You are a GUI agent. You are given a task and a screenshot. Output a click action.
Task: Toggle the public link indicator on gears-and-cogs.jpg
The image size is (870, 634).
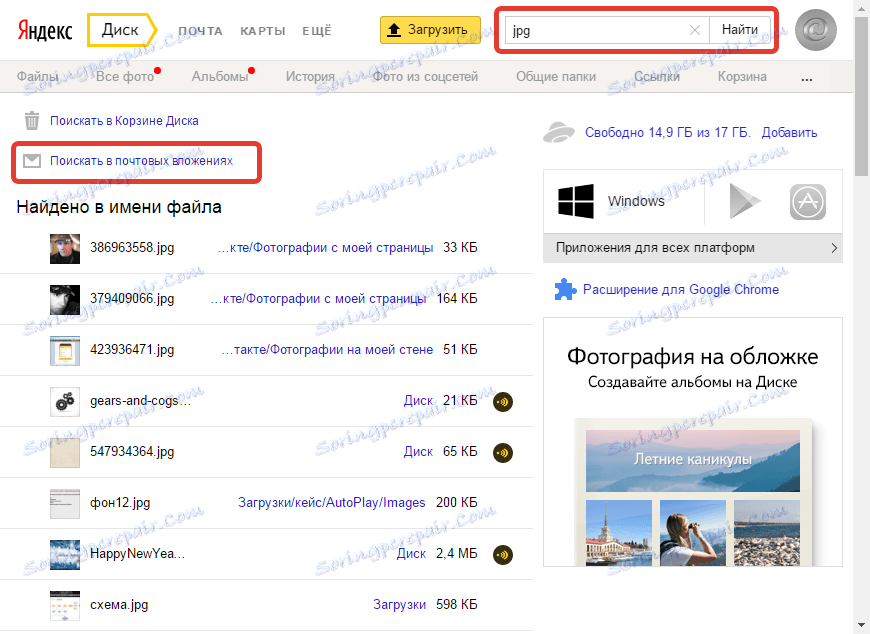pyautogui.click(x=502, y=401)
